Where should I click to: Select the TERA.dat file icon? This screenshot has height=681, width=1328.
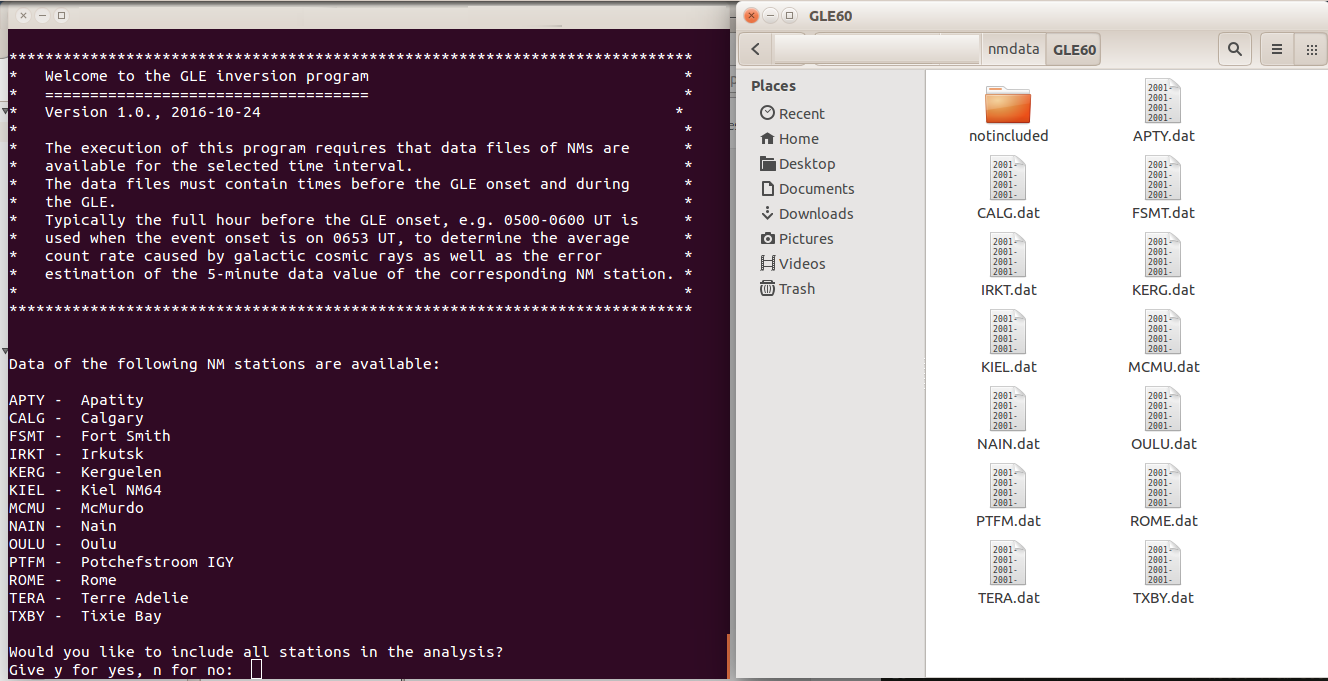click(x=1008, y=563)
